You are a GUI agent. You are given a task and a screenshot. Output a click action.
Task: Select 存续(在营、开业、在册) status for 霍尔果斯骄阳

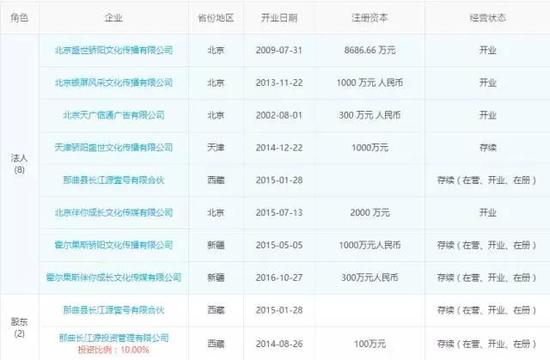487,245
